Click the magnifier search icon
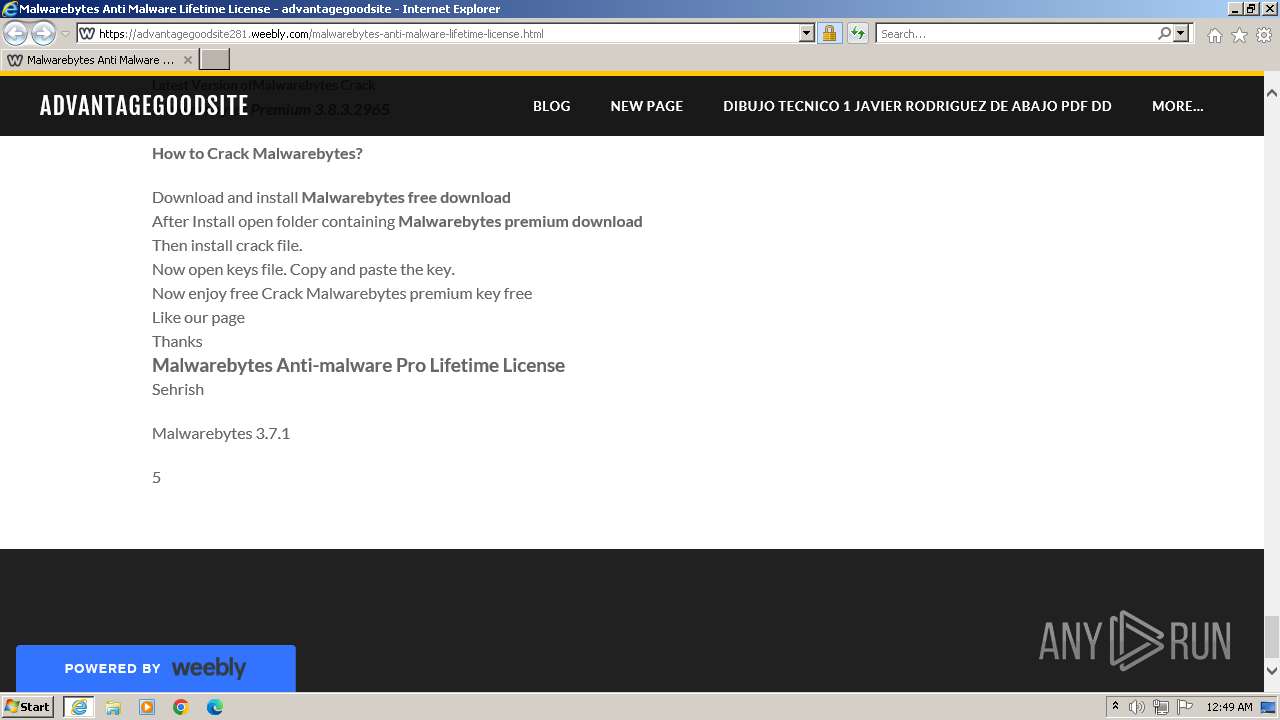The height and width of the screenshot is (720, 1280). click(x=1164, y=33)
